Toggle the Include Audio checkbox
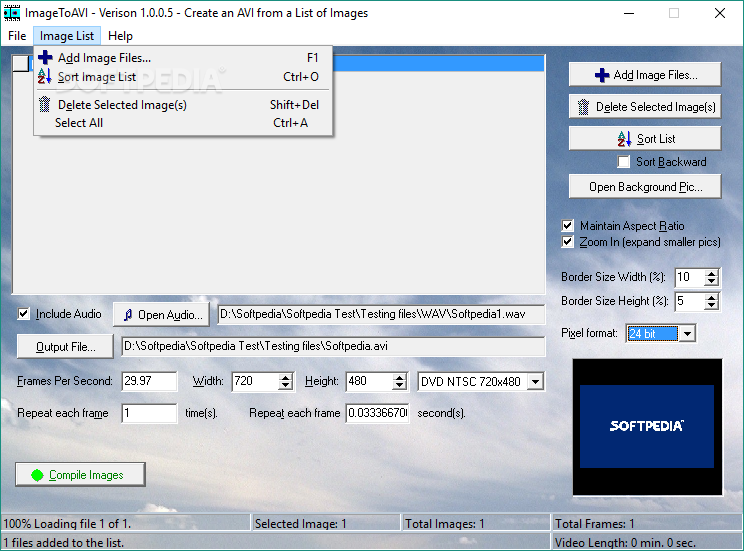The image size is (744, 551). 23,314
